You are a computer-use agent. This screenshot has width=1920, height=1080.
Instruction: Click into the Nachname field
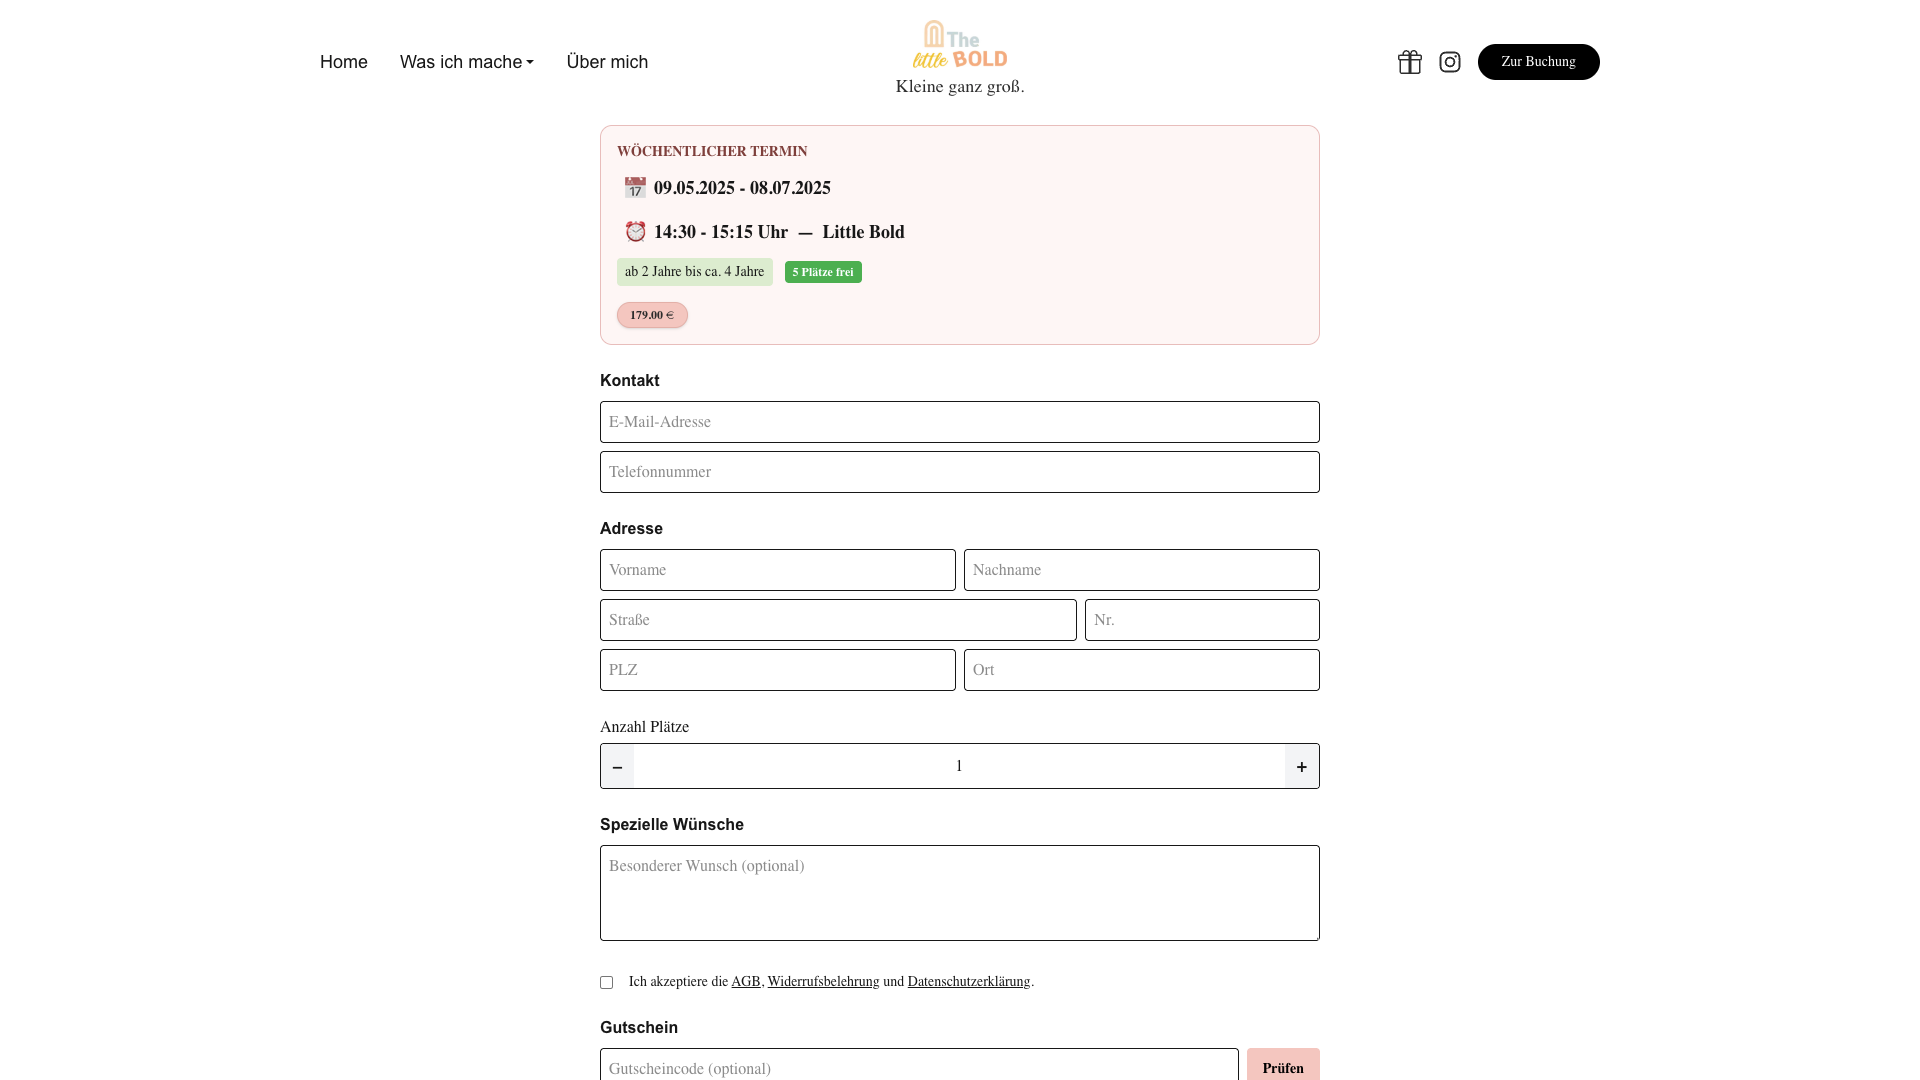tap(1142, 570)
